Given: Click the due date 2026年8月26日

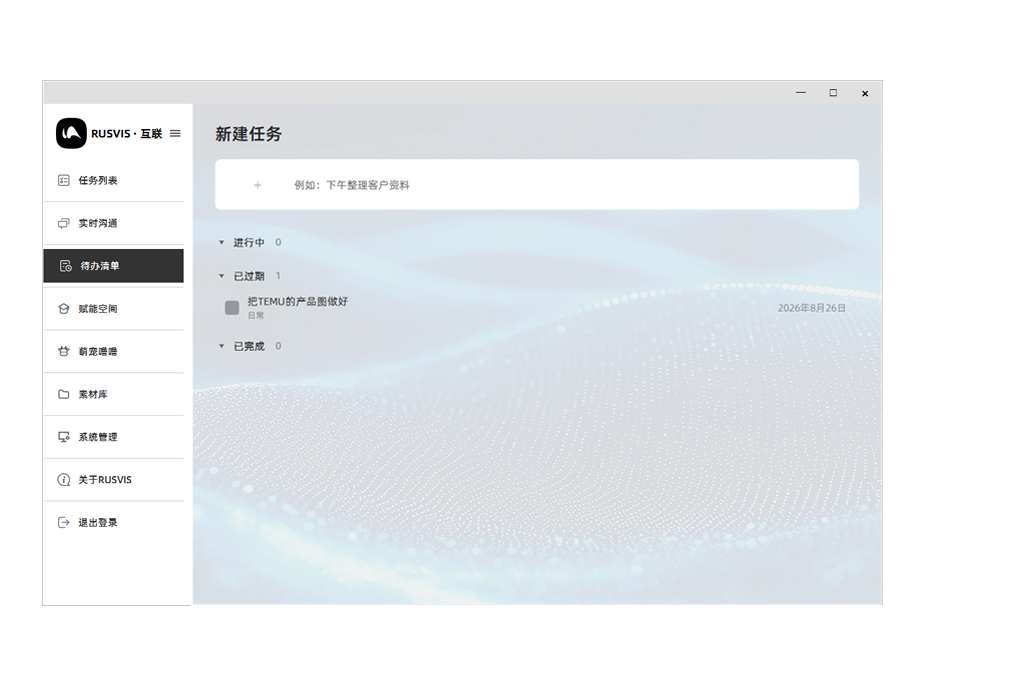Looking at the screenshot, I should 811,308.
